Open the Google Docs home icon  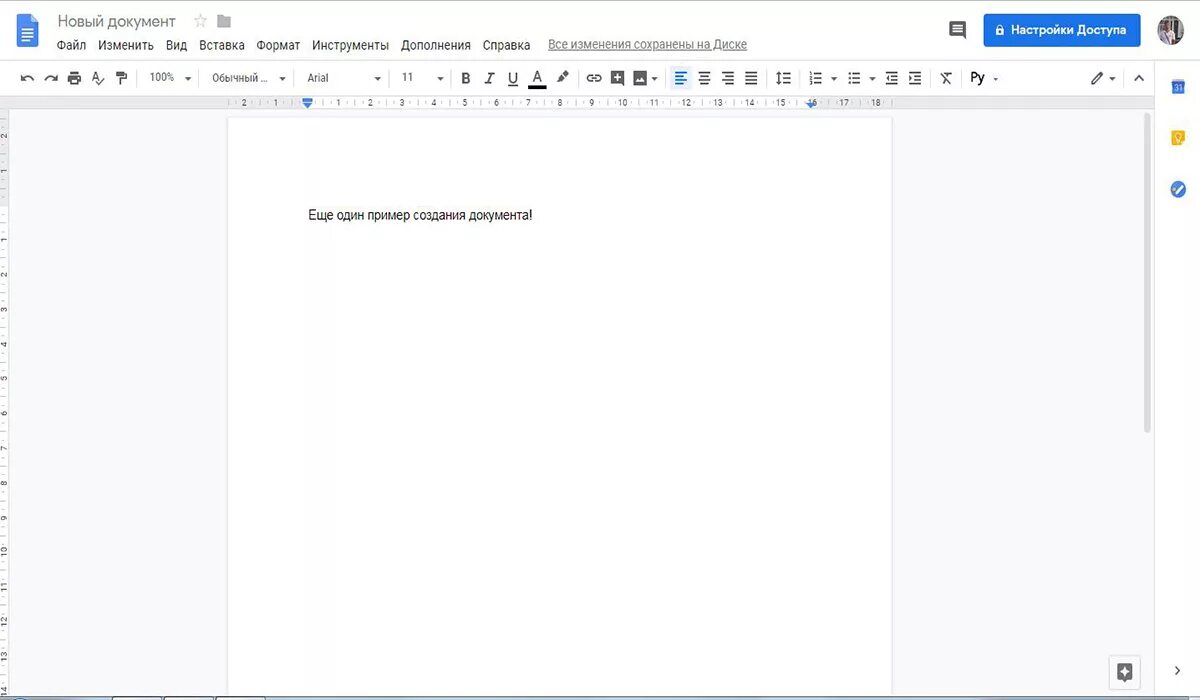click(27, 31)
